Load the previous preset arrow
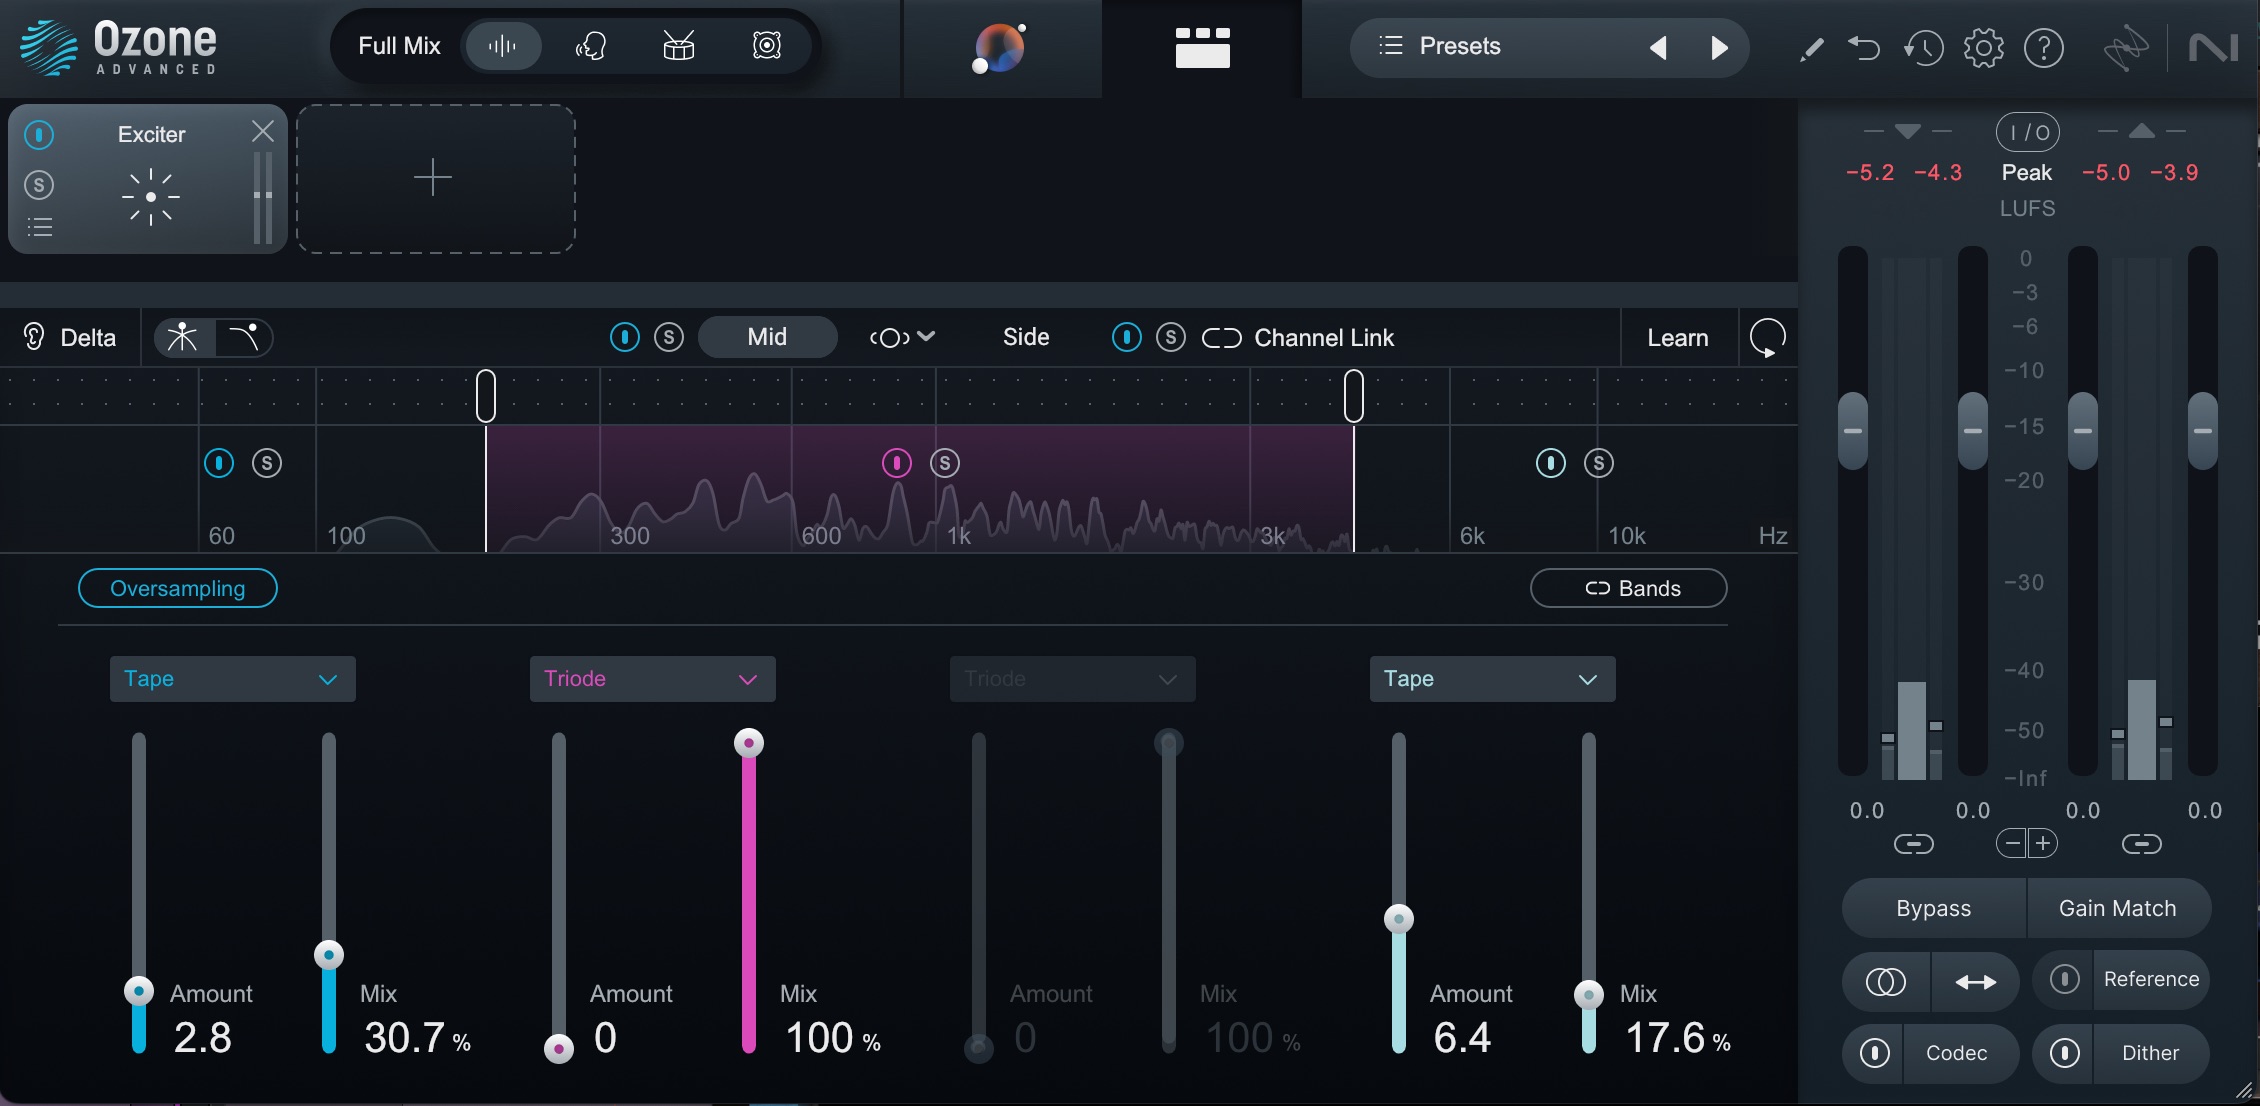This screenshot has height=1106, width=2260. click(1658, 47)
